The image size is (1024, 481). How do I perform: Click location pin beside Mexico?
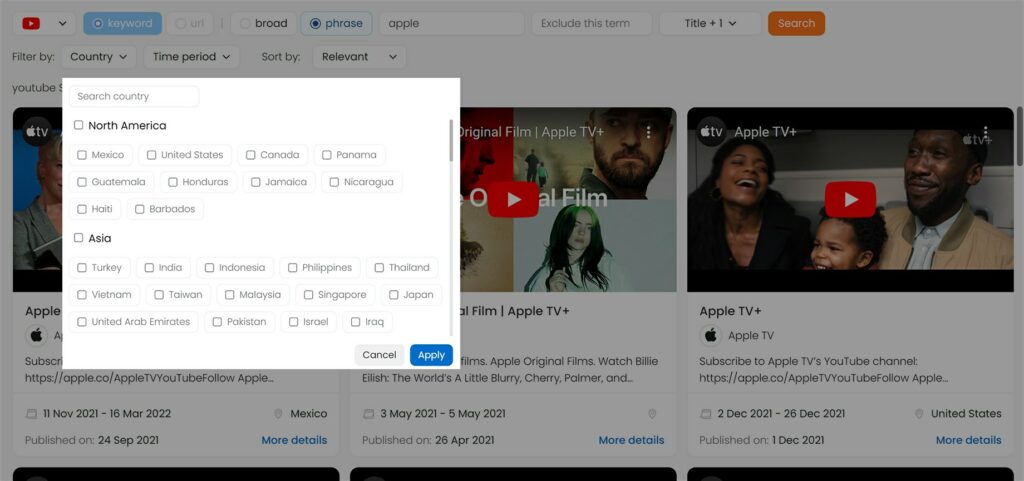pyautogui.click(x=278, y=414)
